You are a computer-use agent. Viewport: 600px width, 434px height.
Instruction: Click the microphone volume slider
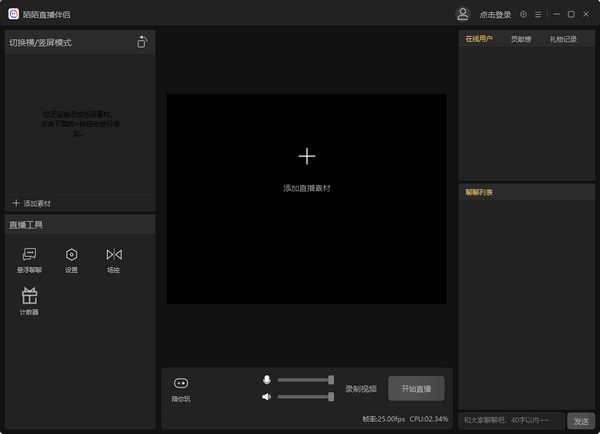tap(304, 380)
